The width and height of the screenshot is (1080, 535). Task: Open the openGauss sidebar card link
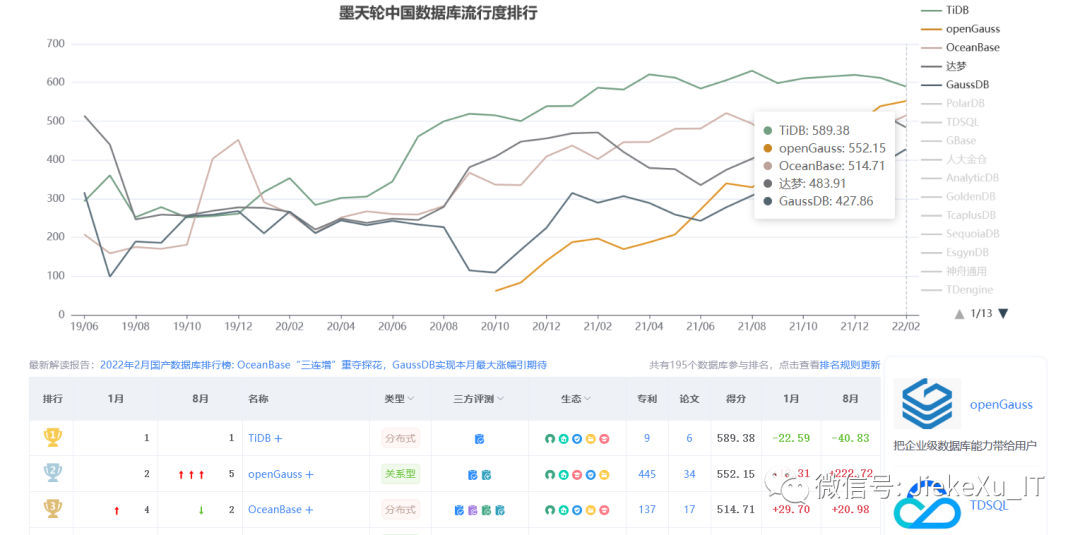tap(1001, 405)
